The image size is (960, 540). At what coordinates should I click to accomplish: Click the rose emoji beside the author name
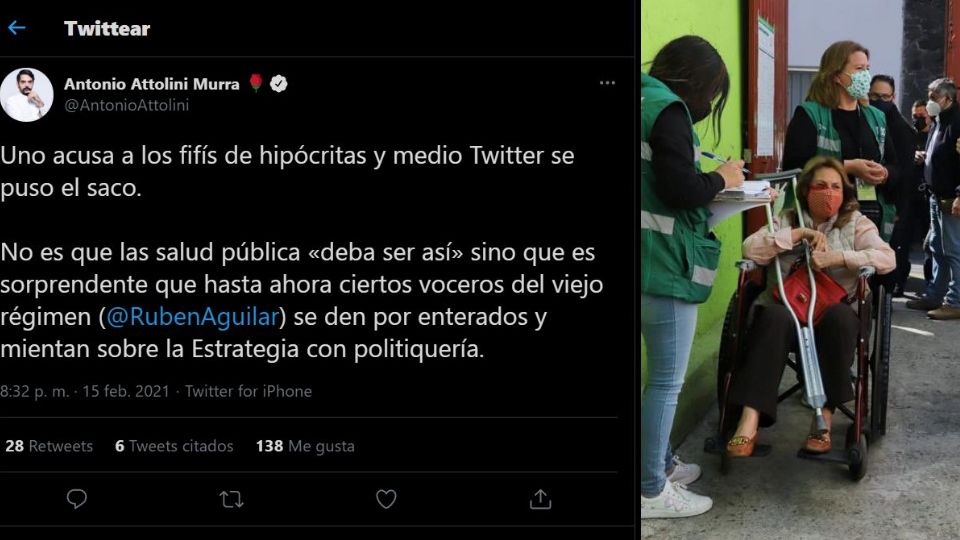coord(256,83)
